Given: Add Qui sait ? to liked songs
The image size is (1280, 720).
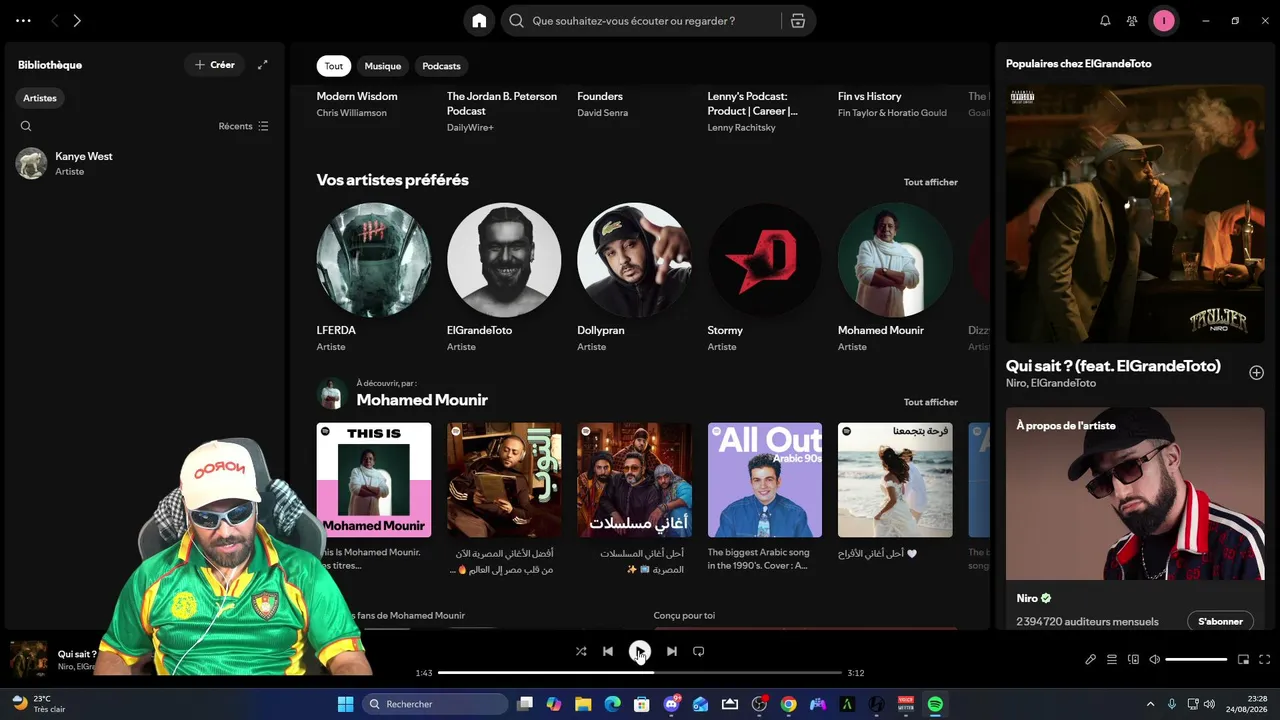Looking at the screenshot, I should (1257, 372).
